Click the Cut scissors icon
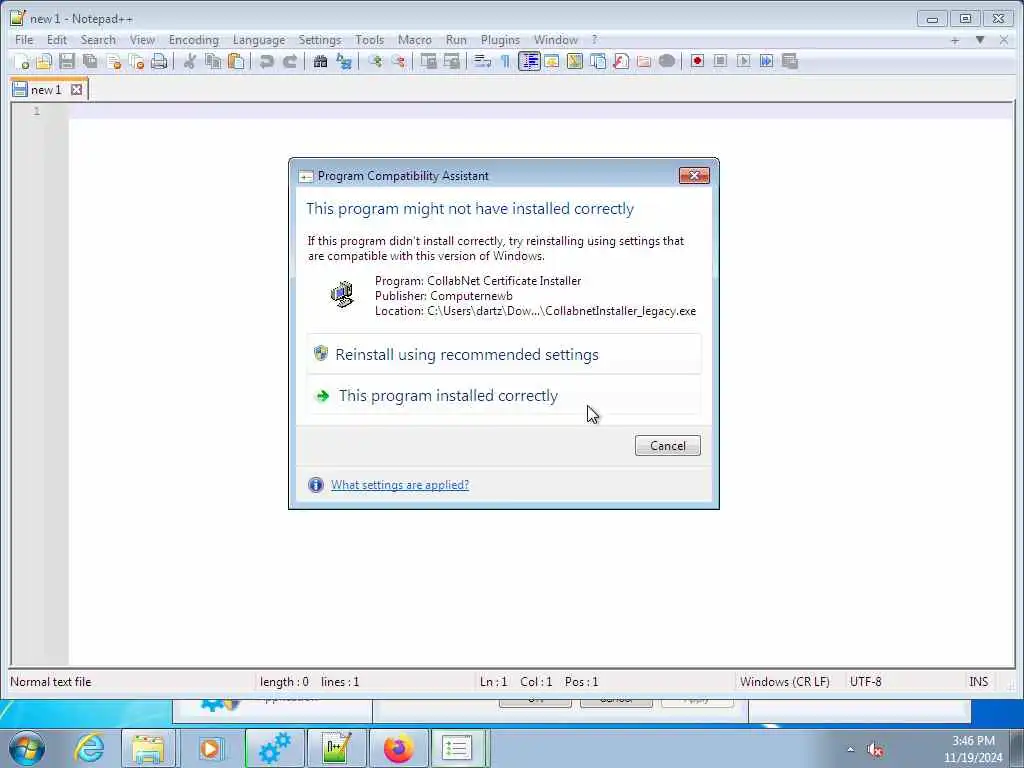 (189, 61)
